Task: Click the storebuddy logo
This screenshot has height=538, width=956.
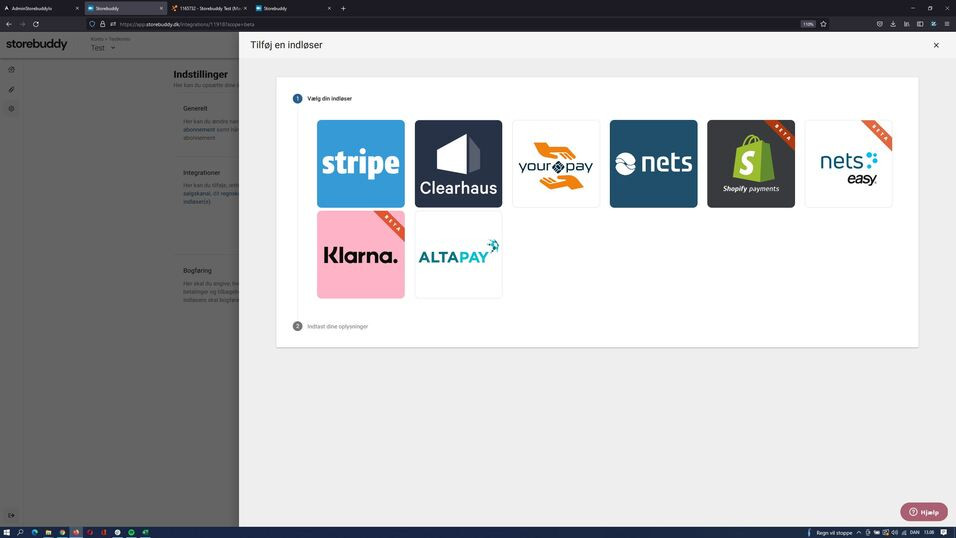Action: coord(37,44)
